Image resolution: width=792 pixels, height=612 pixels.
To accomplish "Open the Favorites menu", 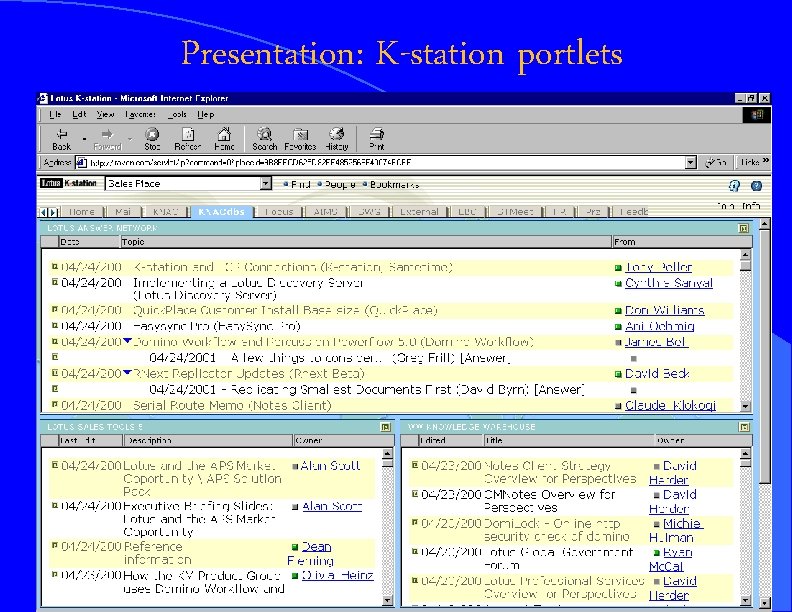I will pyautogui.click(x=140, y=114).
